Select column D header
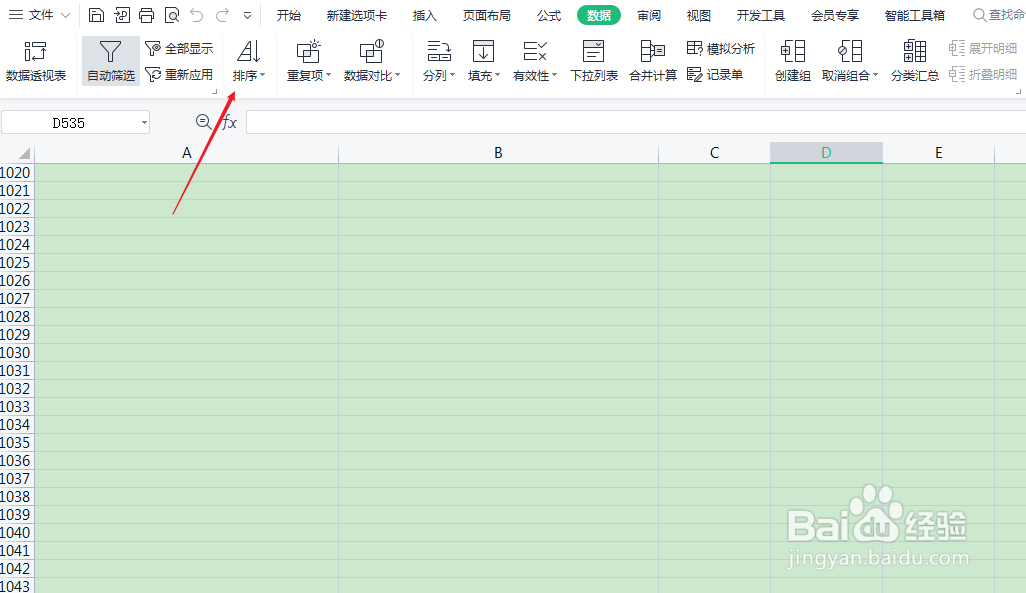The width and height of the screenshot is (1026, 593). click(x=825, y=152)
